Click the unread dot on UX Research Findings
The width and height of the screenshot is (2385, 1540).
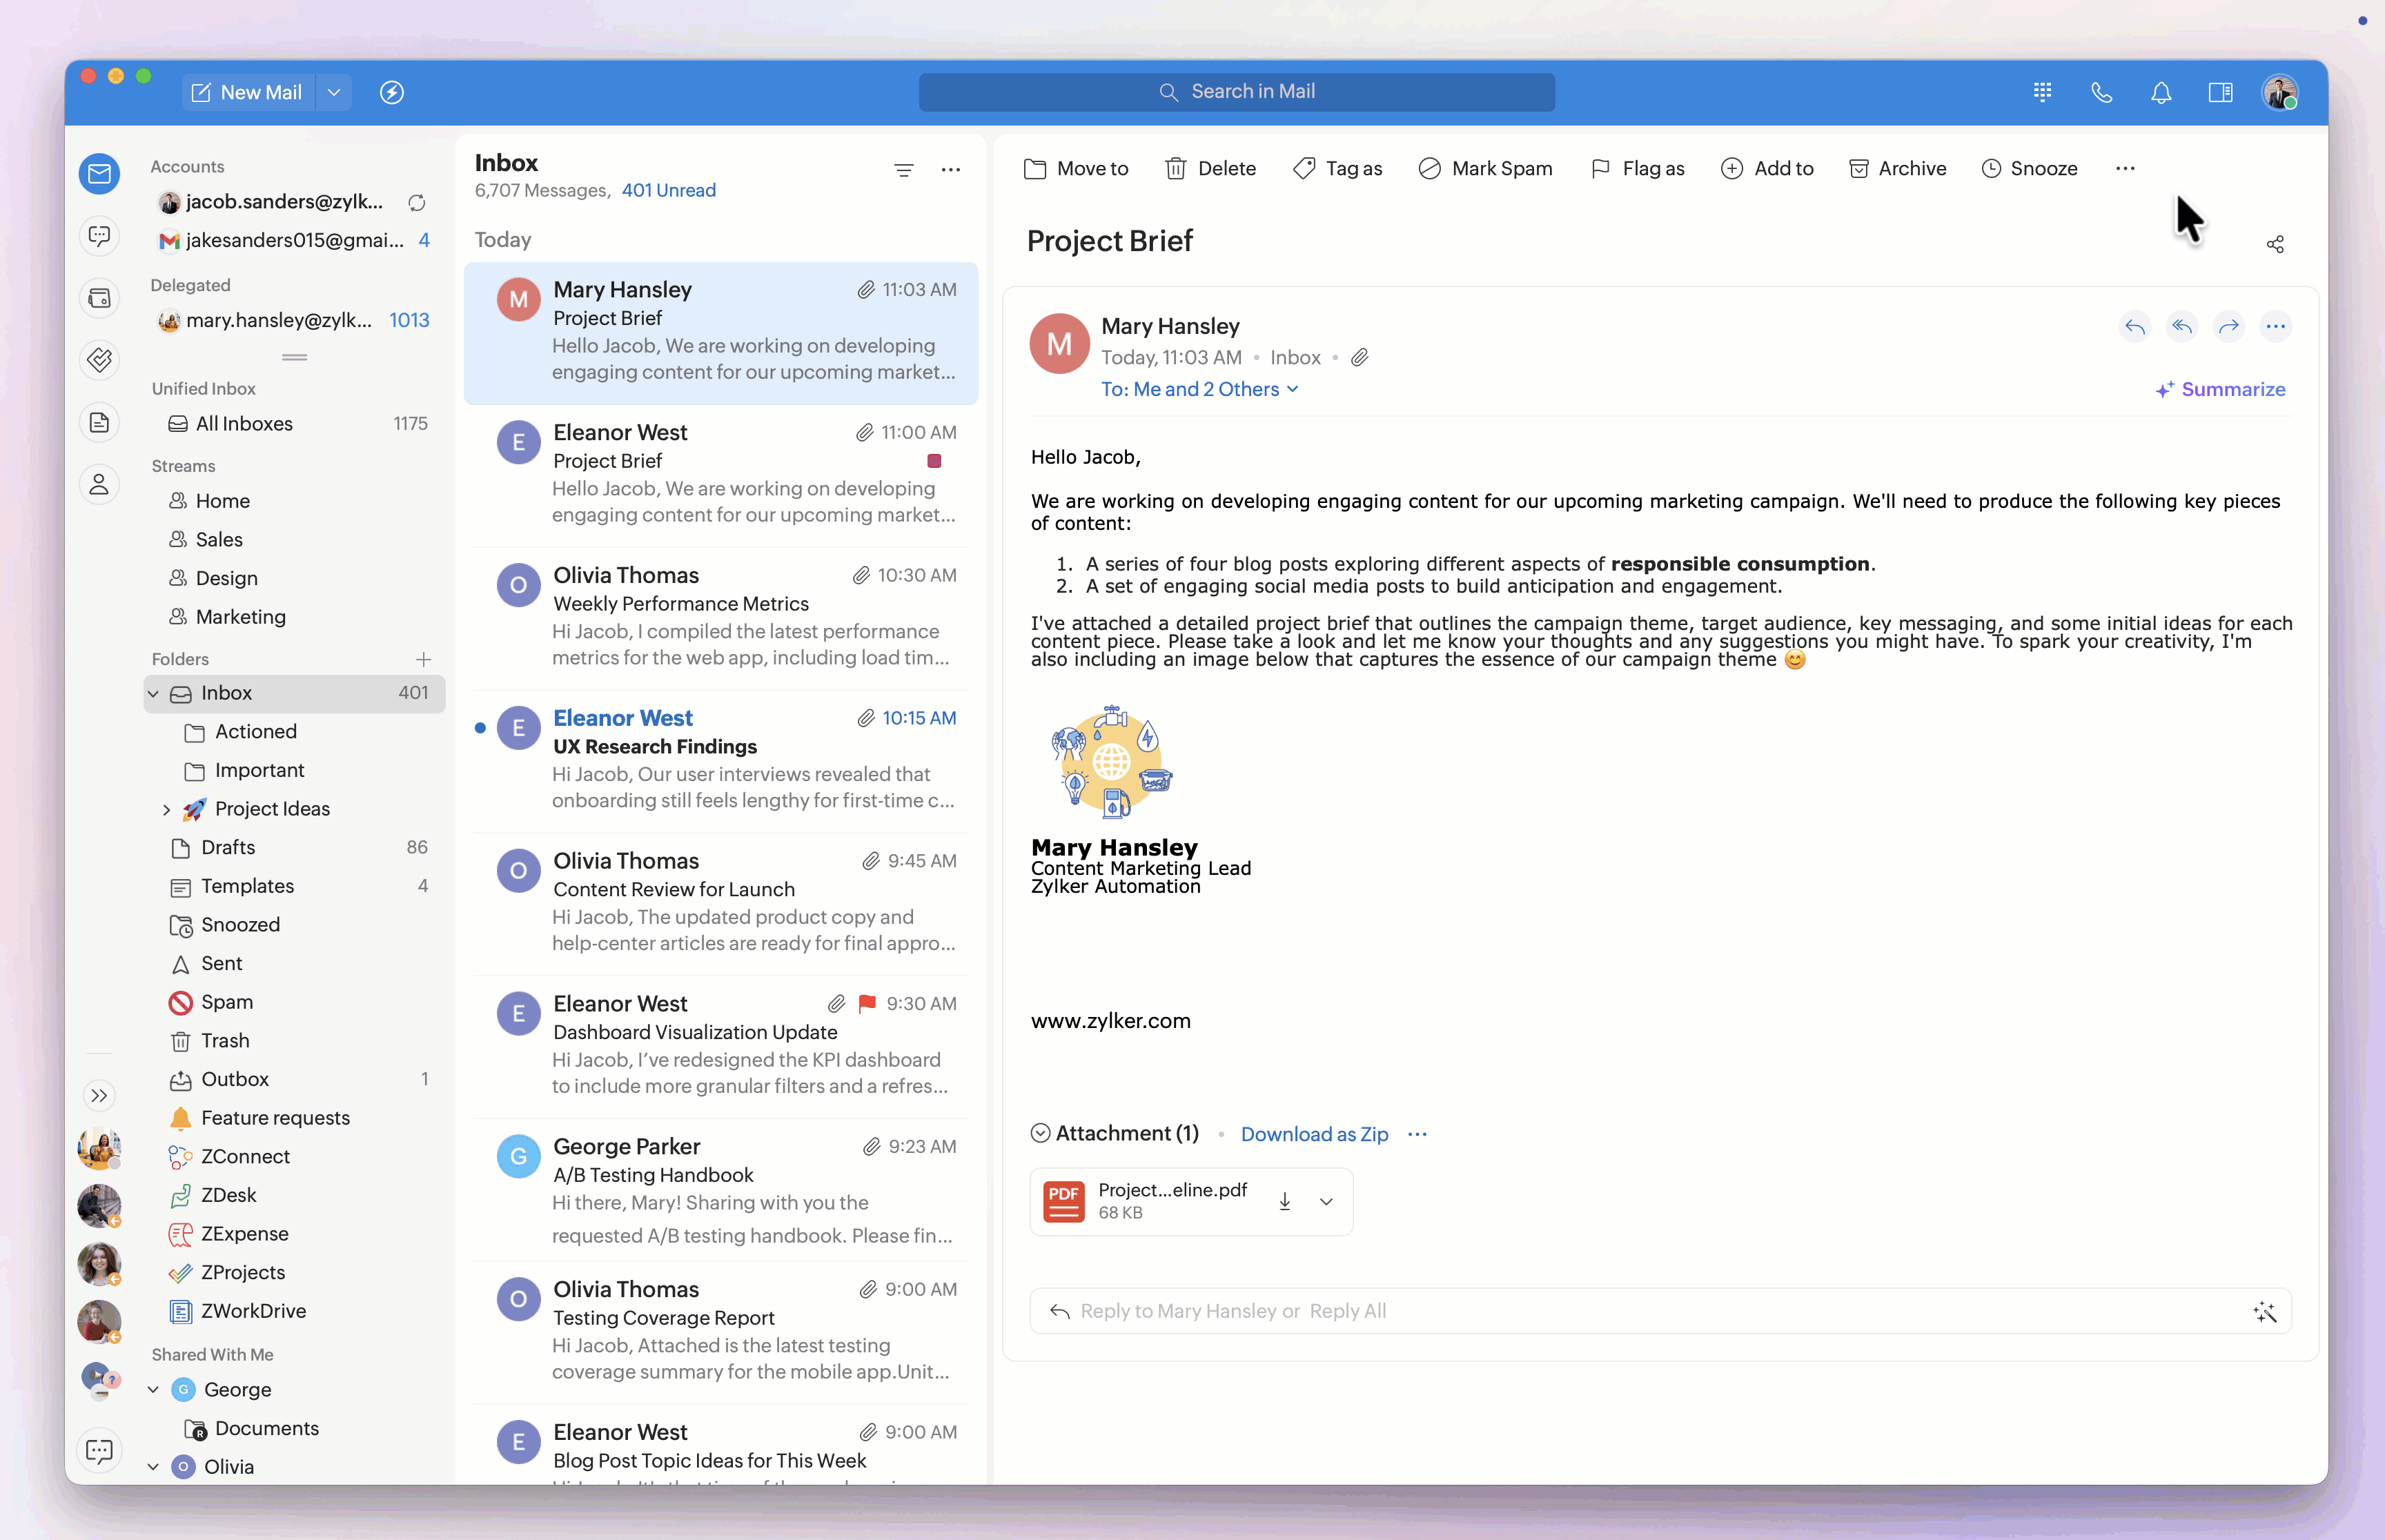480,728
